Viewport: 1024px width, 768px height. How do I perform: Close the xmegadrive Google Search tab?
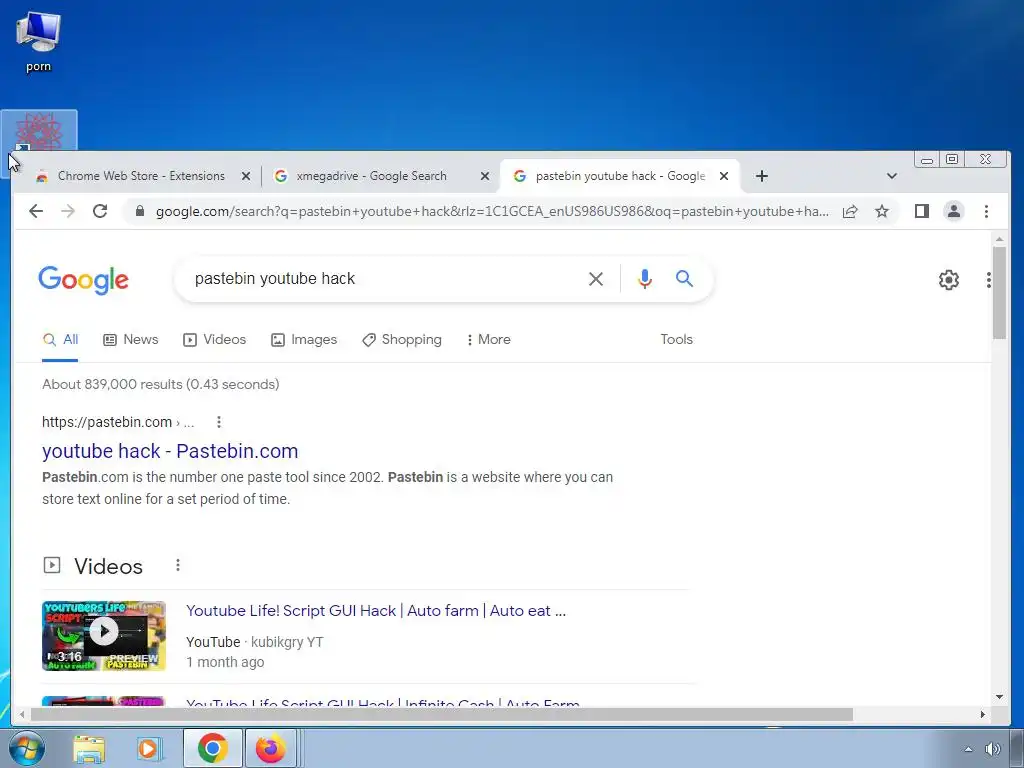(x=485, y=176)
